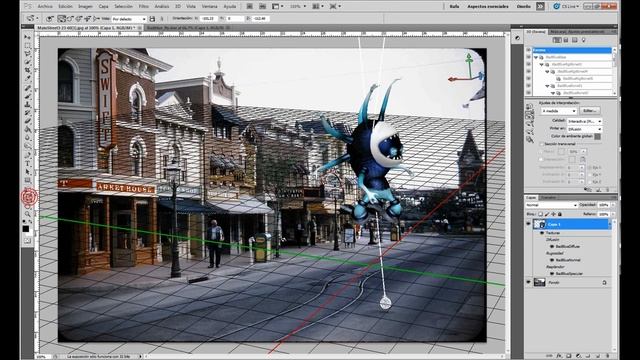Filter 3D panel by lights bulb icon
This screenshot has width=640, height=360.
[x=583, y=40]
